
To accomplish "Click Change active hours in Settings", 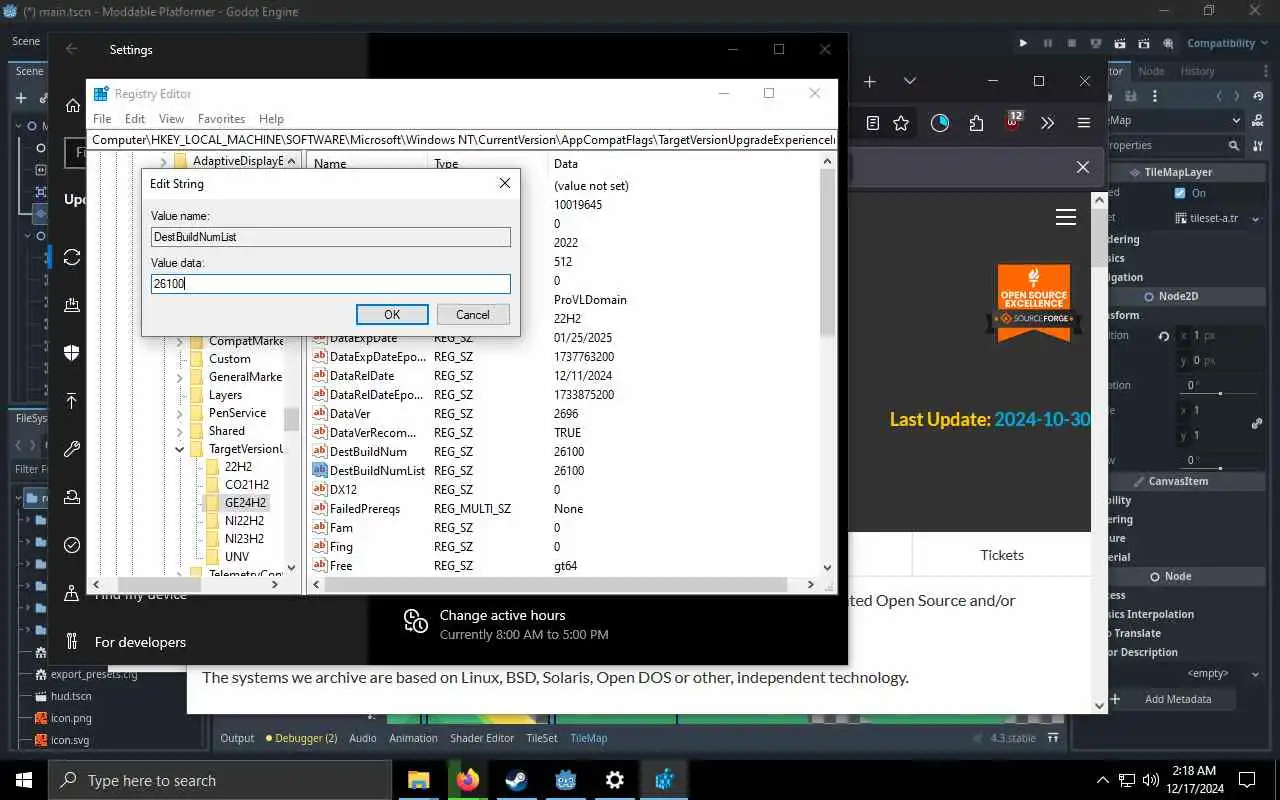I will [502, 615].
